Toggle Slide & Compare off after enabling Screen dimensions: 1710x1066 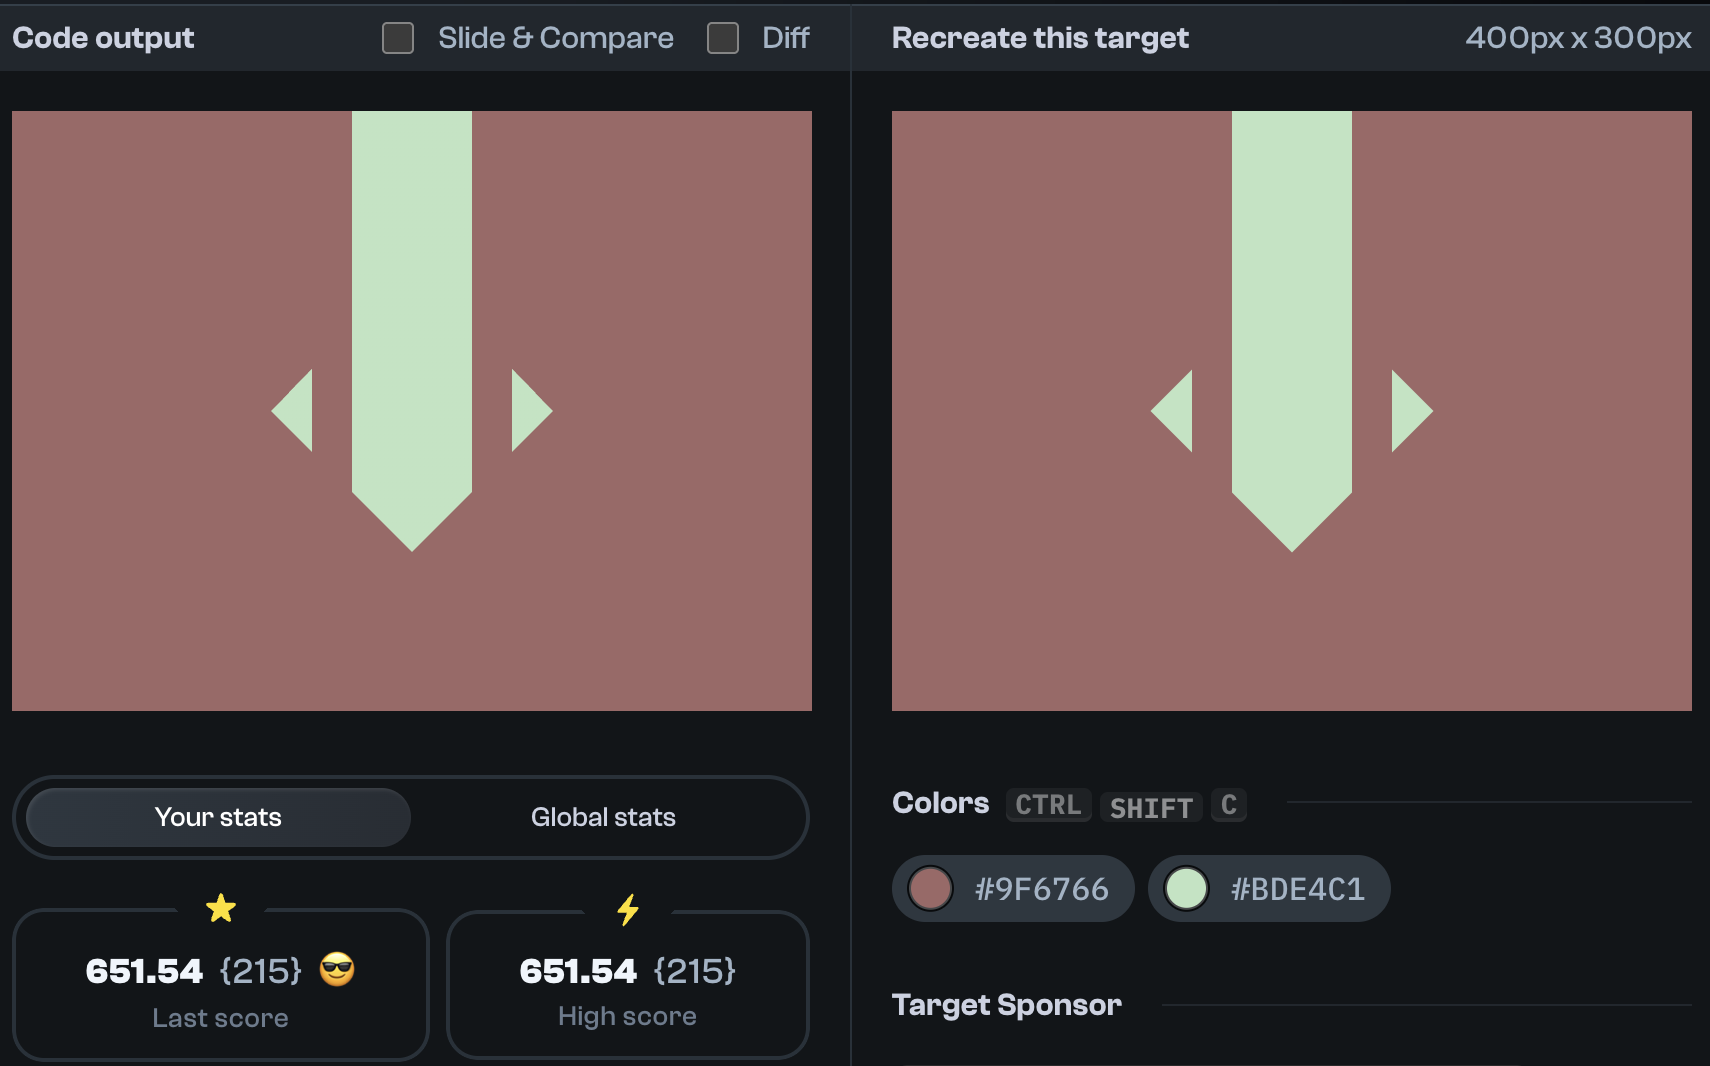[x=397, y=37]
